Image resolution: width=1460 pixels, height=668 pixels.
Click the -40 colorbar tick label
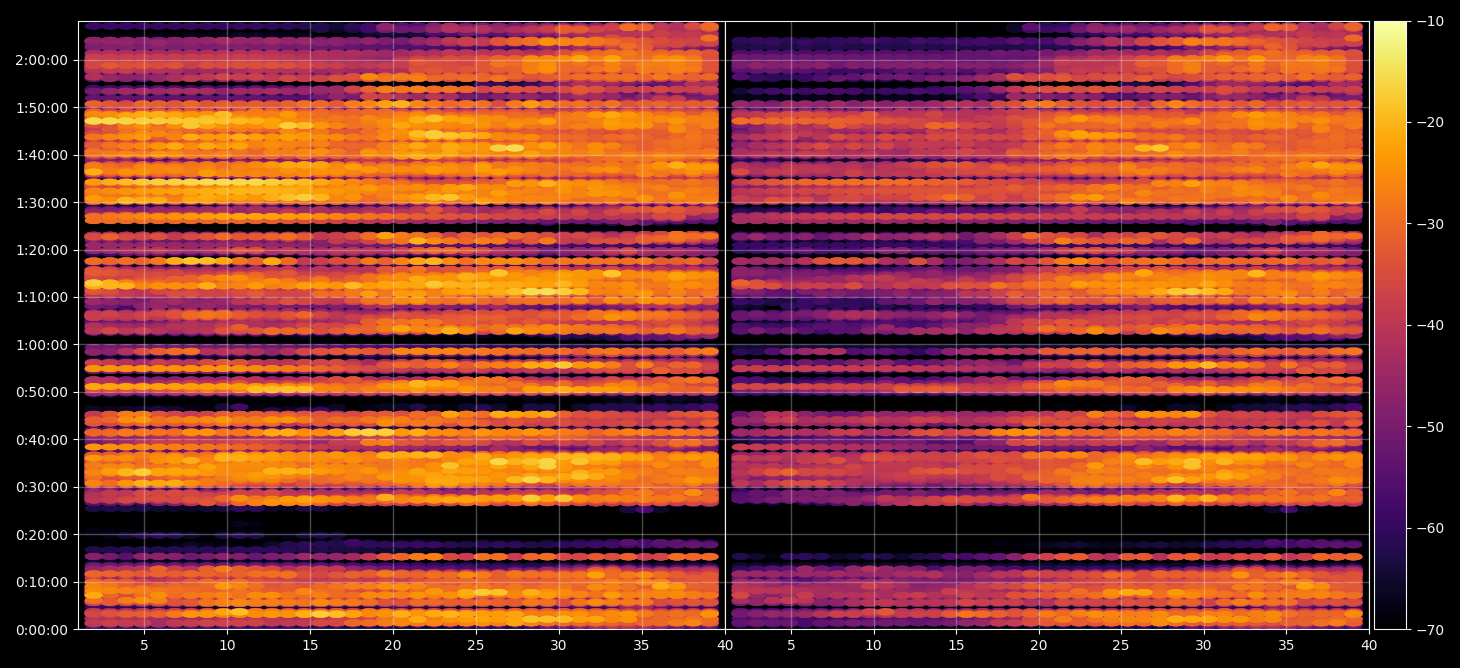(1429, 325)
